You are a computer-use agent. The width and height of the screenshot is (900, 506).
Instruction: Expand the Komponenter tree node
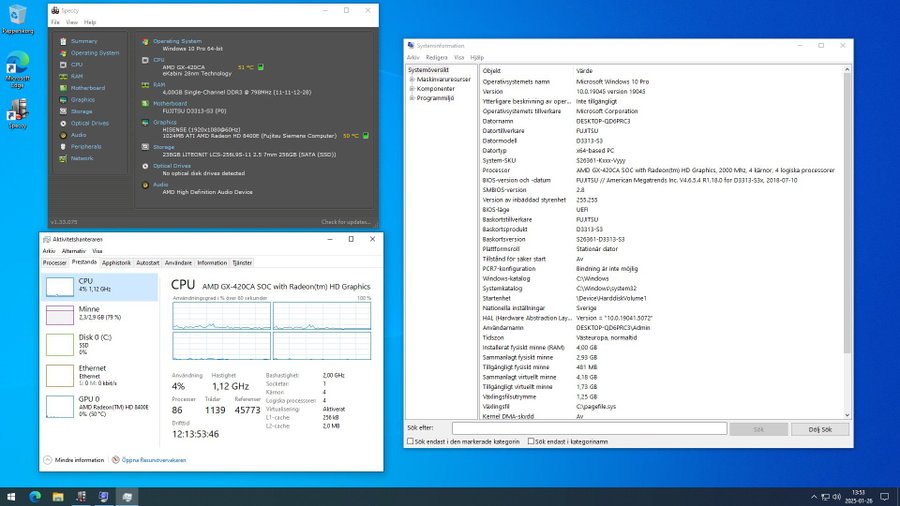tap(412, 88)
